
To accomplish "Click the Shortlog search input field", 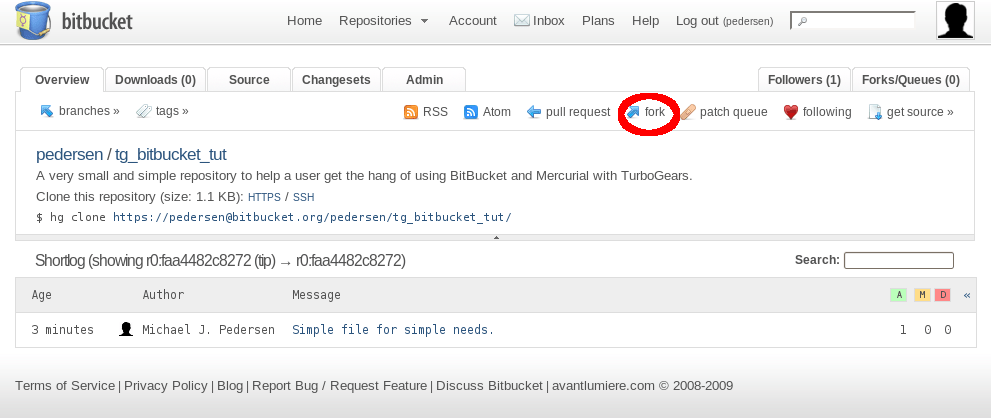I will tap(898, 260).
